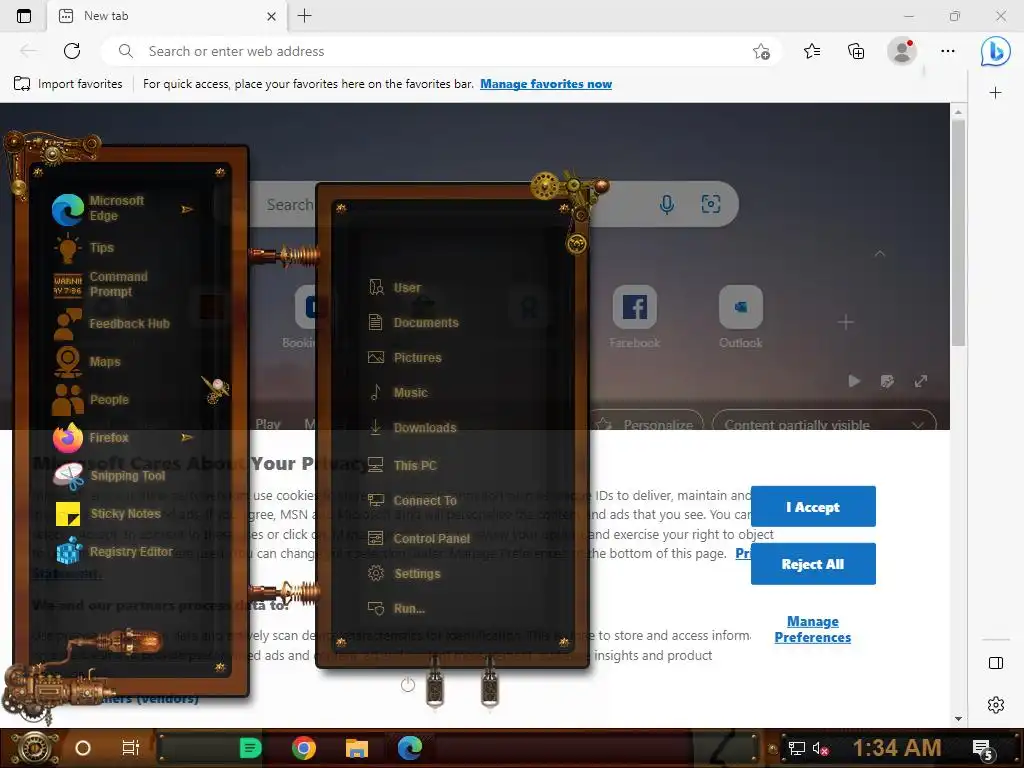Image resolution: width=1024 pixels, height=768 pixels.
Task: Refresh the Edge page
Action: [x=72, y=51]
